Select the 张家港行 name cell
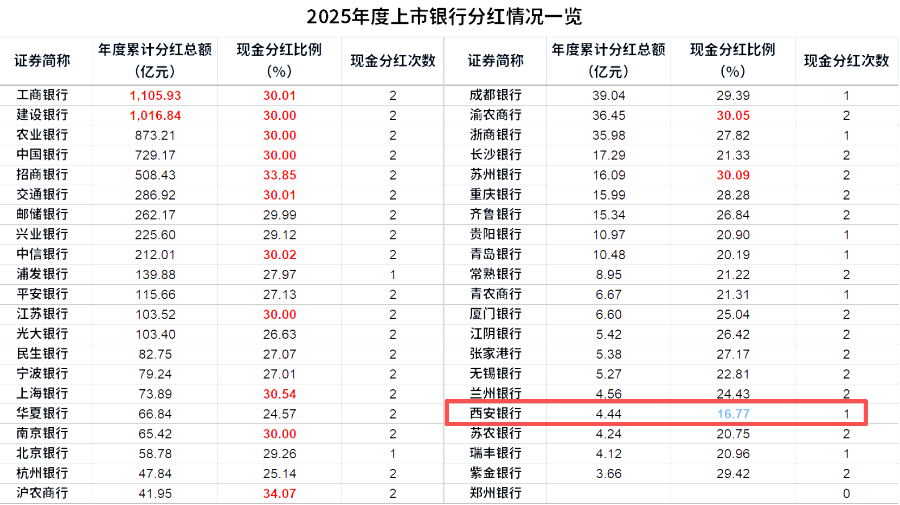The width and height of the screenshot is (900, 505). point(495,354)
